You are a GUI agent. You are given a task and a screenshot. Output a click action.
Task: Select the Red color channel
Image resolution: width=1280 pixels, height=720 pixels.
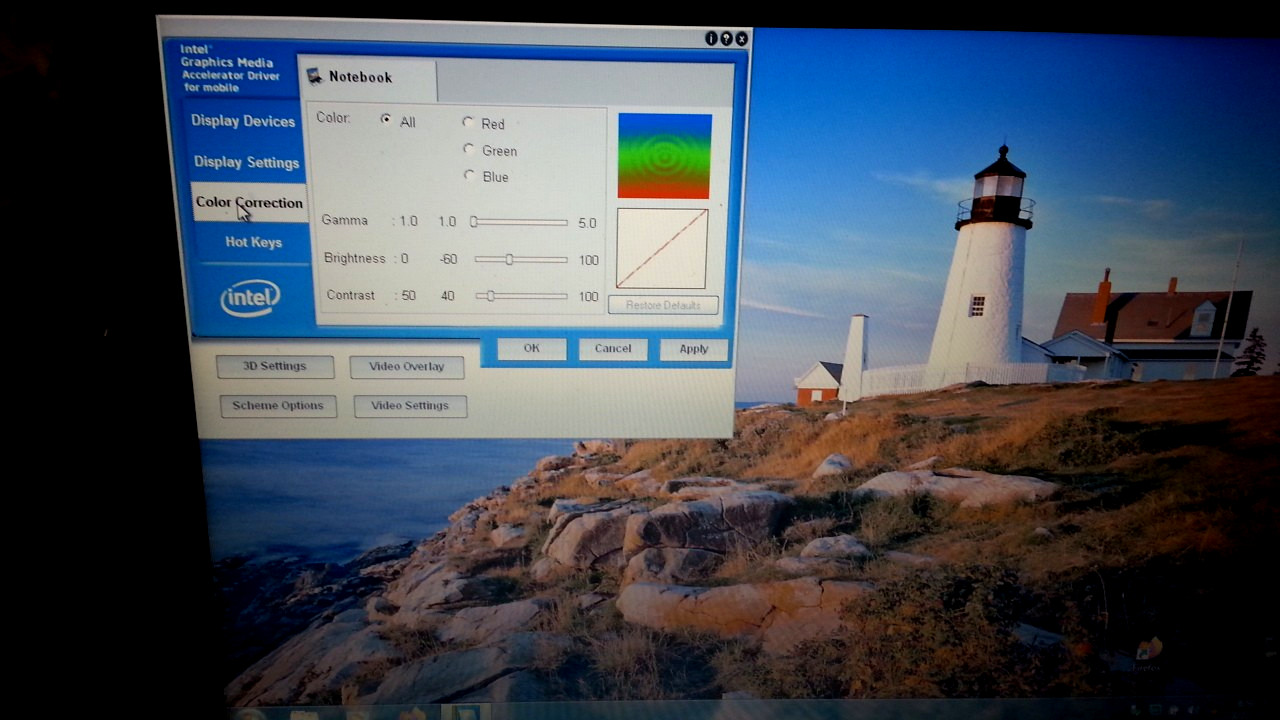tap(468, 122)
